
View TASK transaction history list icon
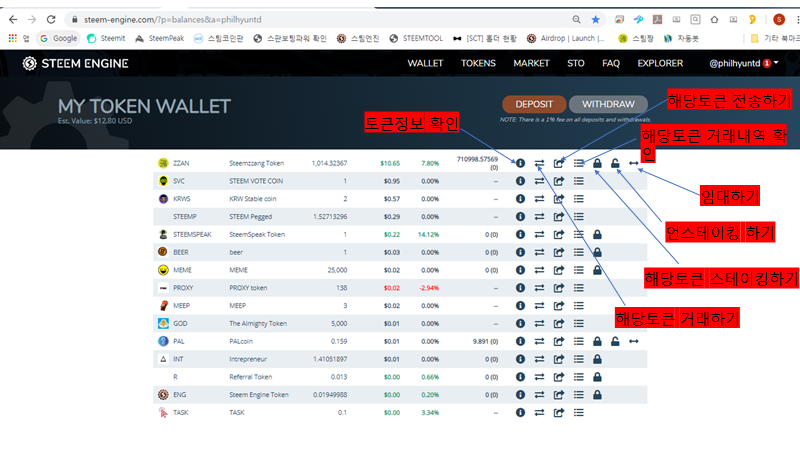(x=578, y=412)
